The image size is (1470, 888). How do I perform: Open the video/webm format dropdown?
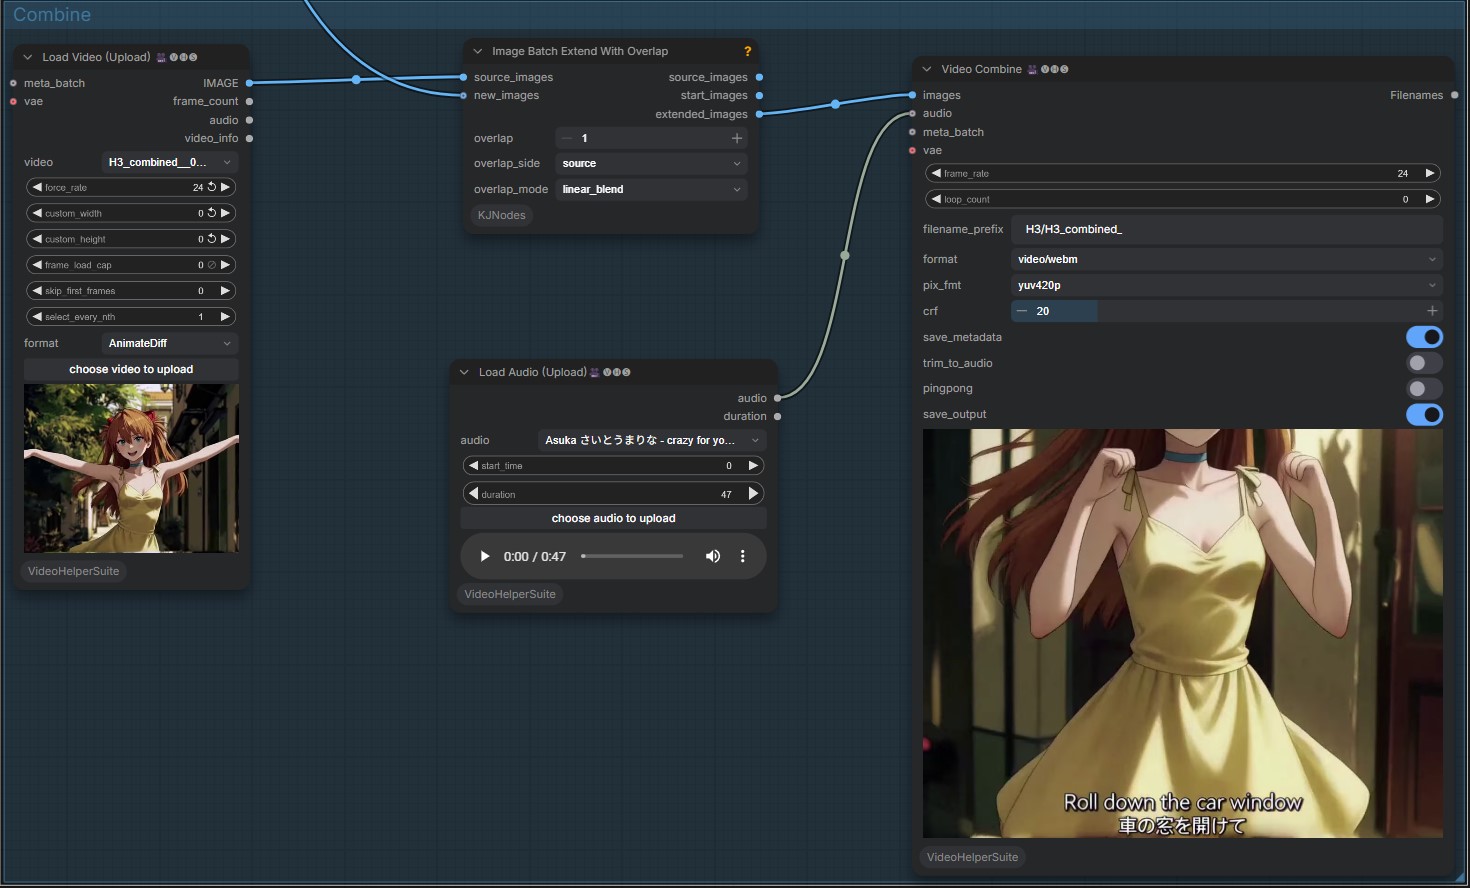coord(1227,259)
